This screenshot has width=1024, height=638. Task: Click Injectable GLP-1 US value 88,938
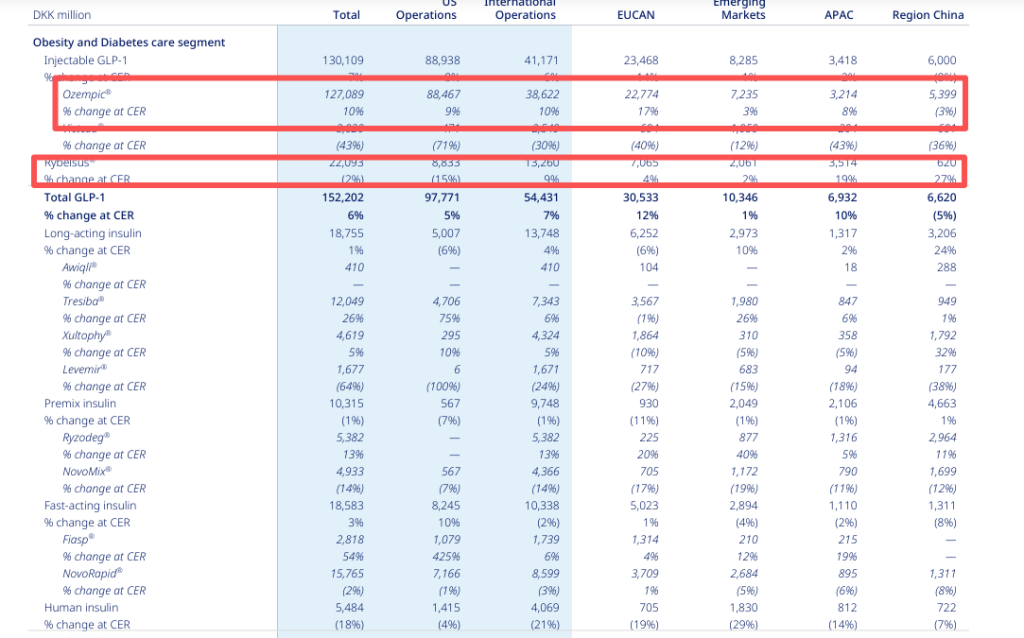(x=442, y=60)
